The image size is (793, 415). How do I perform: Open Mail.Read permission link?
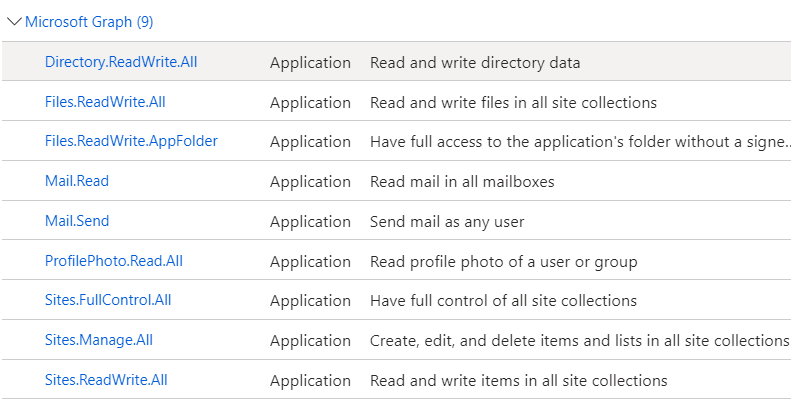(77, 181)
